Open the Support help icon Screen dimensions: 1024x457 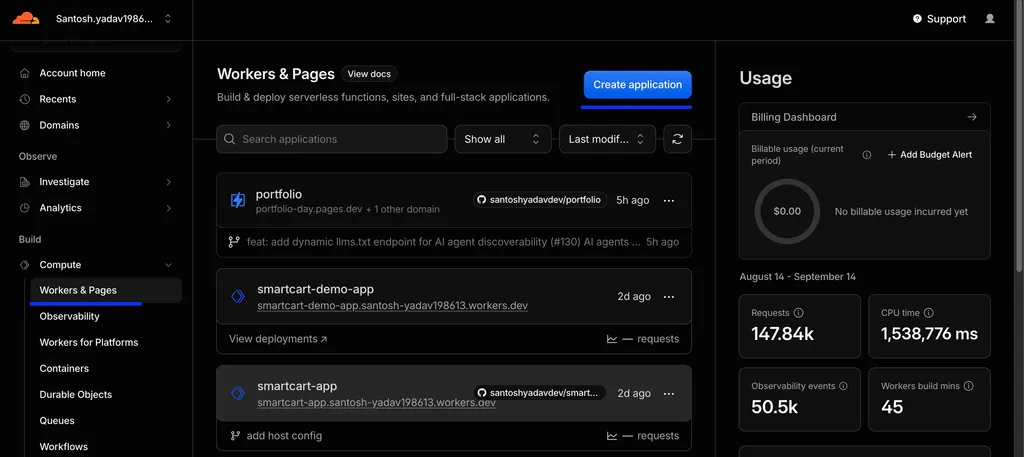point(917,19)
